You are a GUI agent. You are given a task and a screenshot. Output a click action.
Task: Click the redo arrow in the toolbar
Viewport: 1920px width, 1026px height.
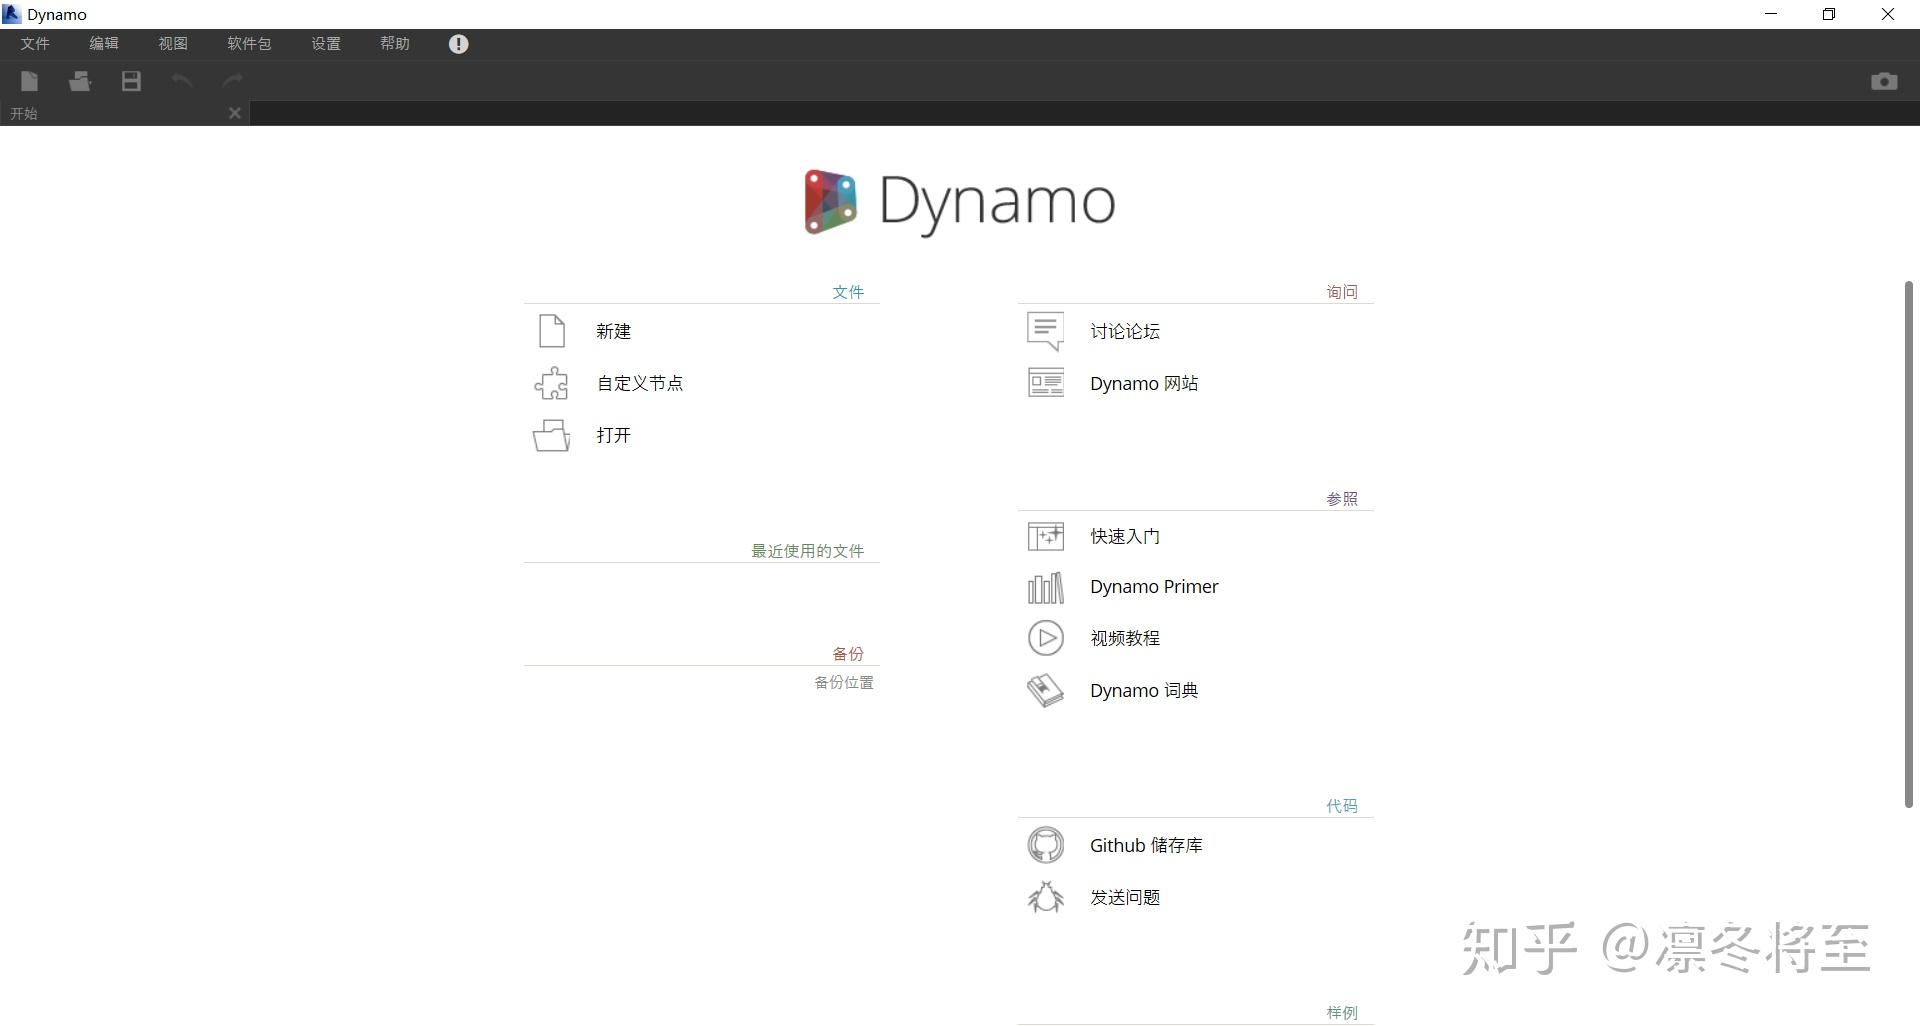232,81
